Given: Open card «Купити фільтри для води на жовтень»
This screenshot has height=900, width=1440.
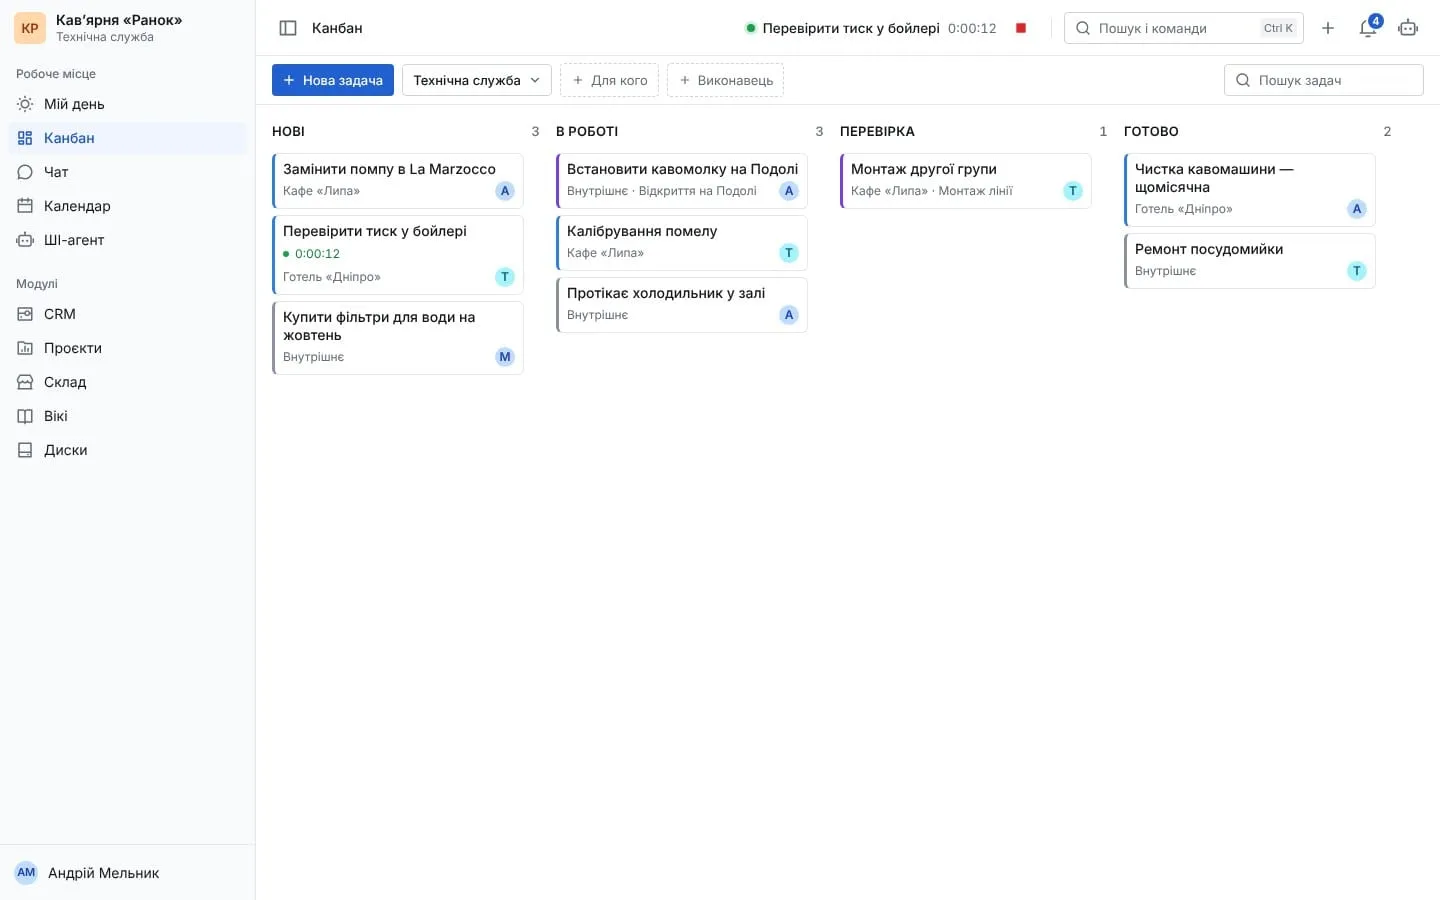Looking at the screenshot, I should pos(398,338).
